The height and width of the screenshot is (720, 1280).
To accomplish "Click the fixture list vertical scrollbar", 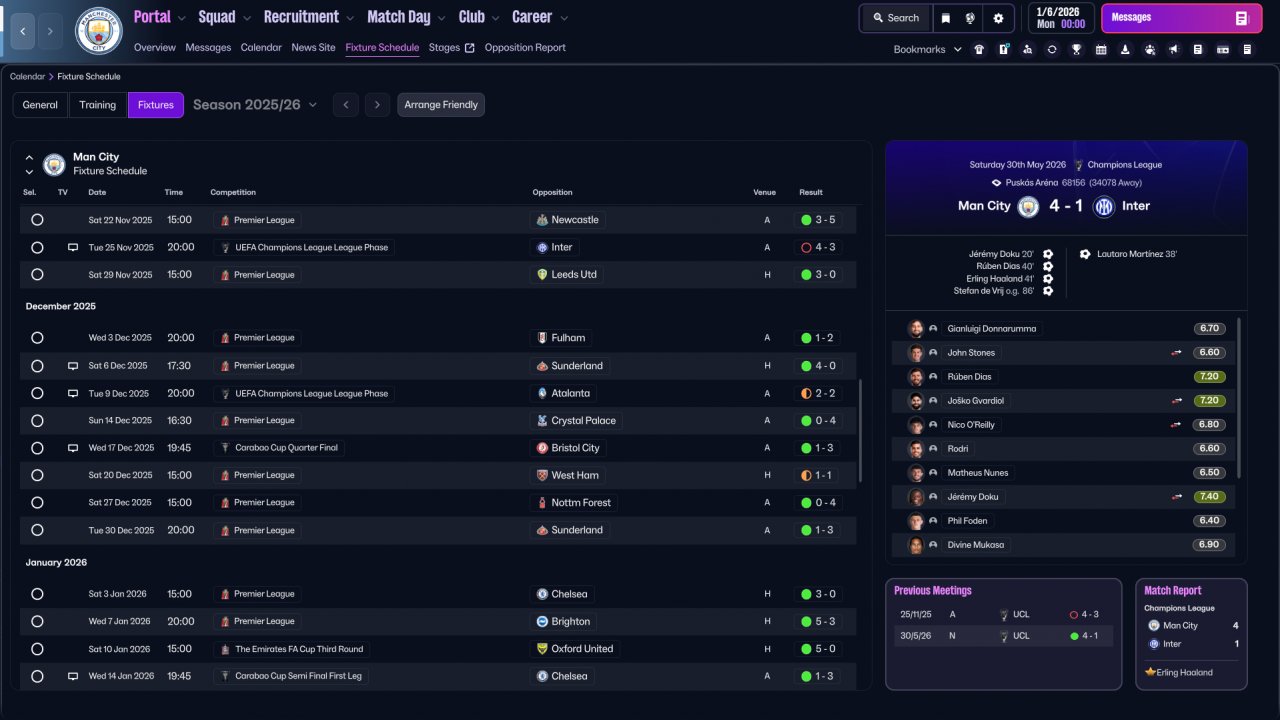I will [x=860, y=430].
